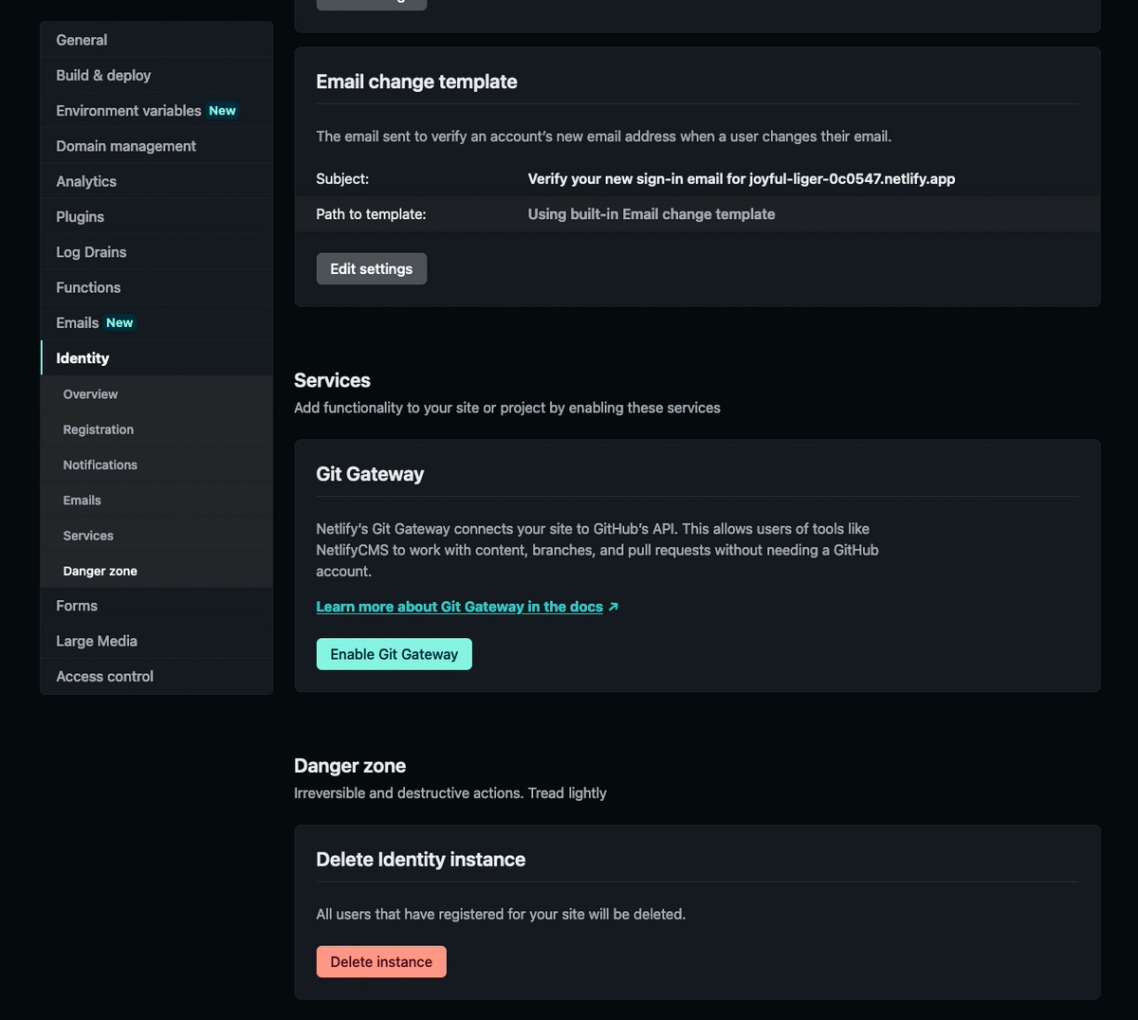
Task: Jump to Identity Emails subsection
Action: [156, 500]
